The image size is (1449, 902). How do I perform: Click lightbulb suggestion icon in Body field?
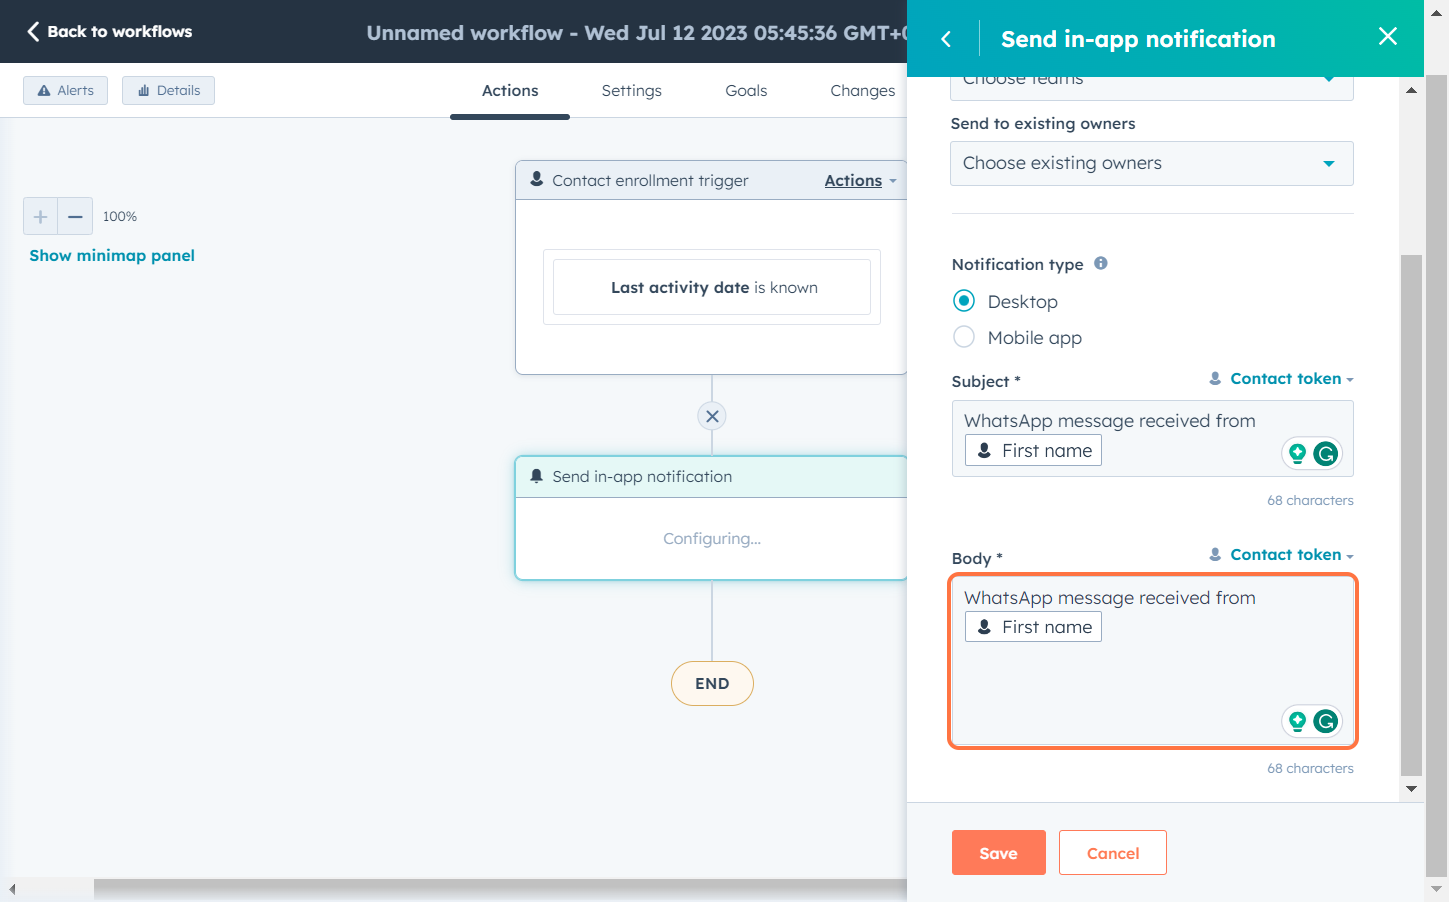[1297, 721]
